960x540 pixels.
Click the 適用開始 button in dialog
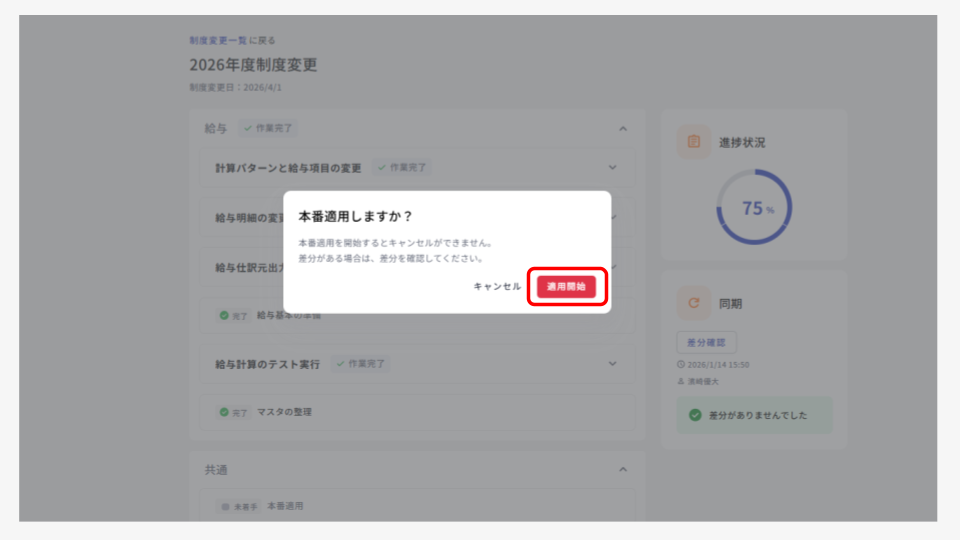[566, 287]
